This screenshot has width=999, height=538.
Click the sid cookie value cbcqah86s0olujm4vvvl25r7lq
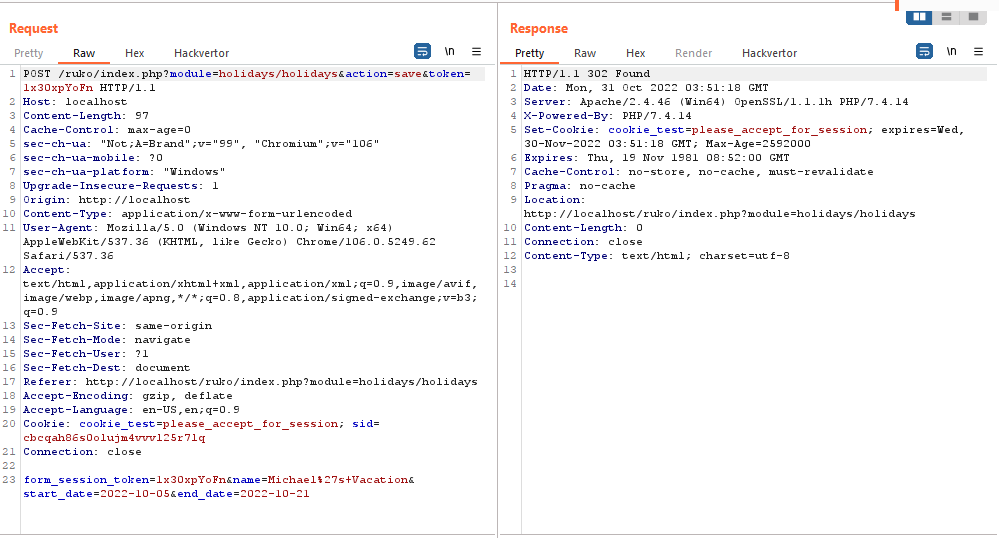[x=114, y=438]
